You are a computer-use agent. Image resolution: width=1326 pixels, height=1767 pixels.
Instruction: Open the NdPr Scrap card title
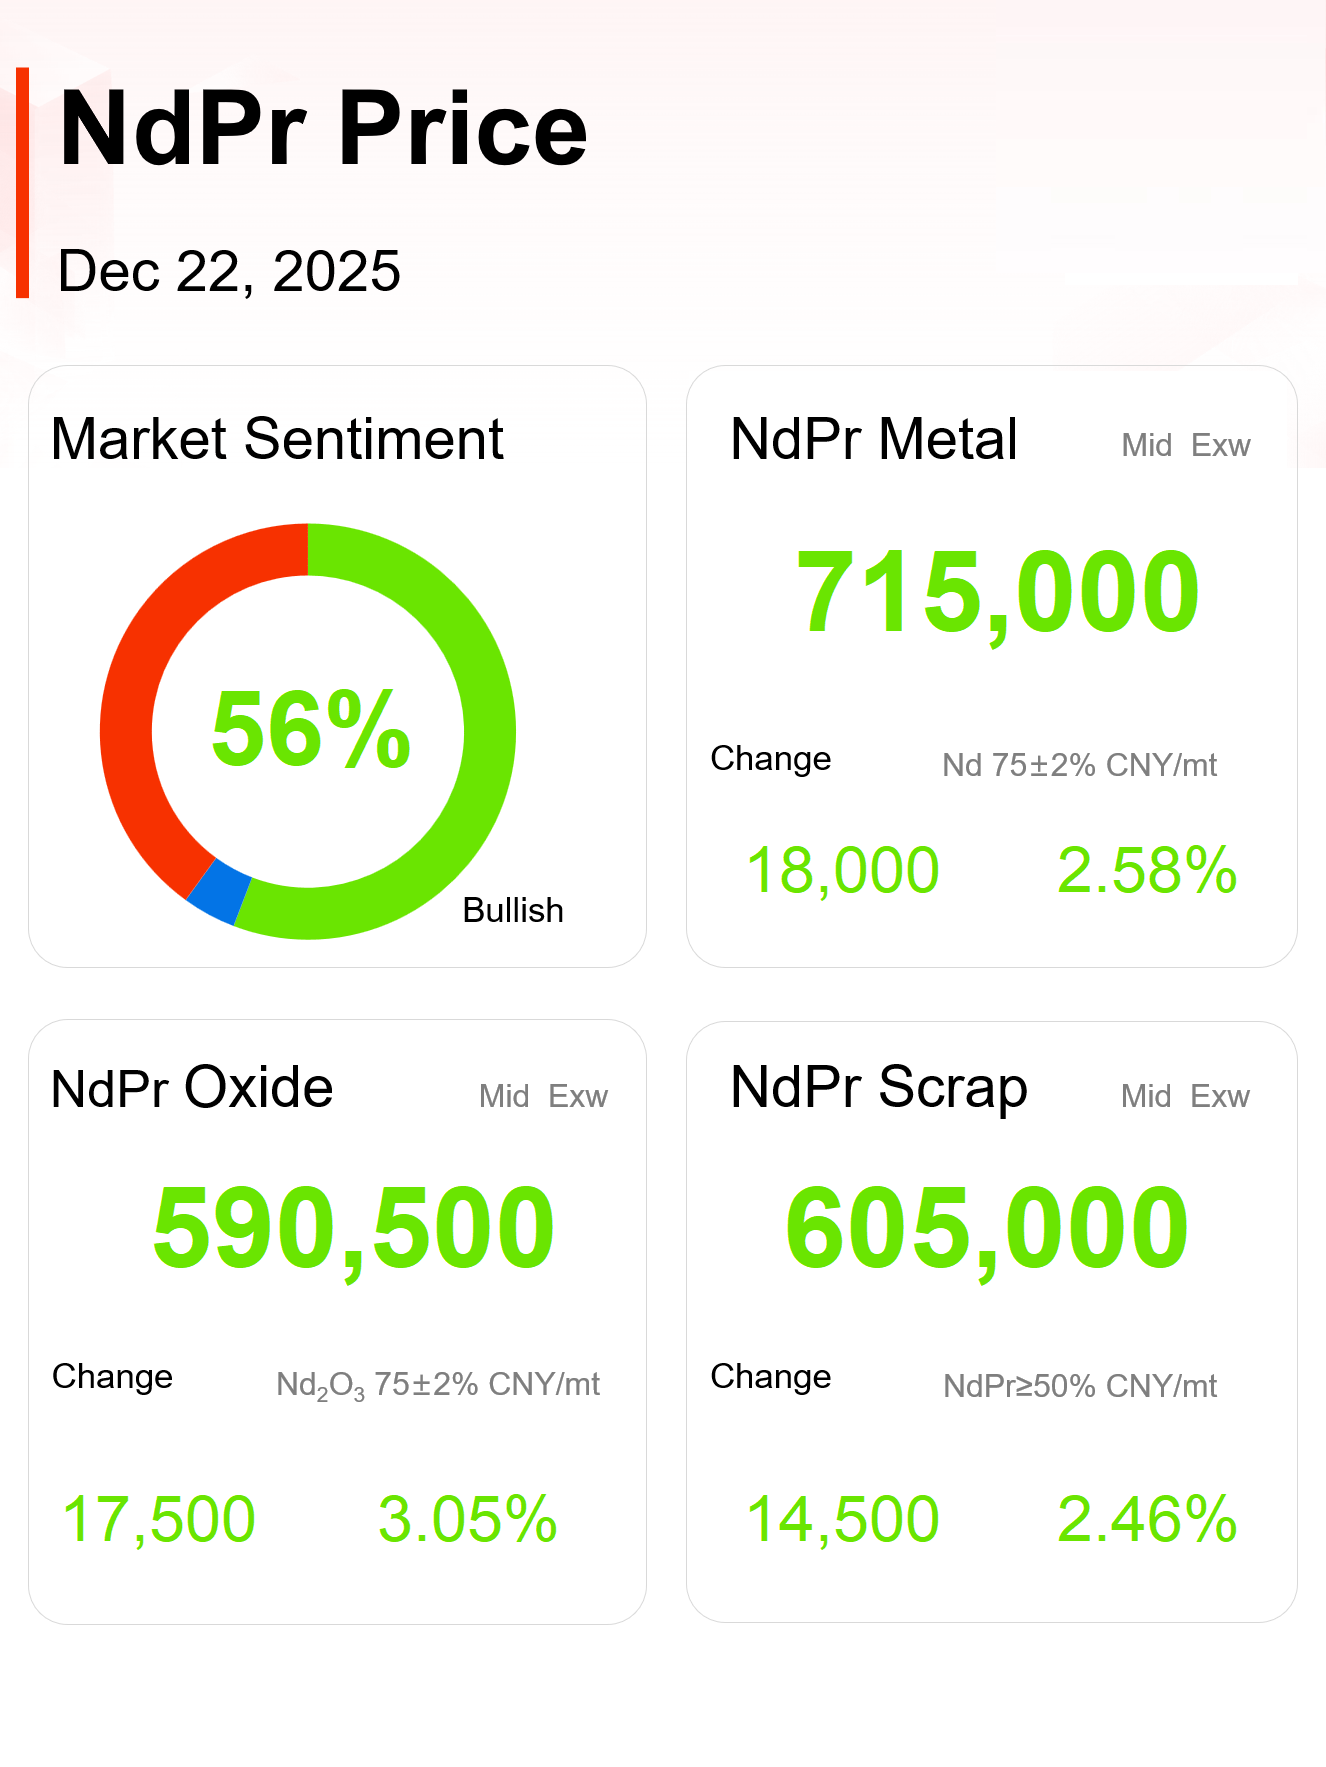point(879,1088)
